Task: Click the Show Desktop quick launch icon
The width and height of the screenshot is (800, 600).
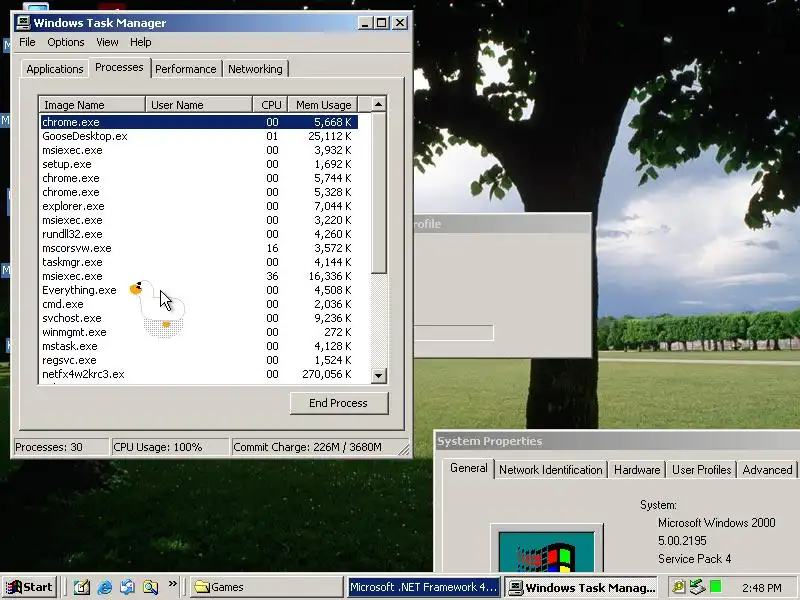Action: pyautogui.click(x=82, y=587)
